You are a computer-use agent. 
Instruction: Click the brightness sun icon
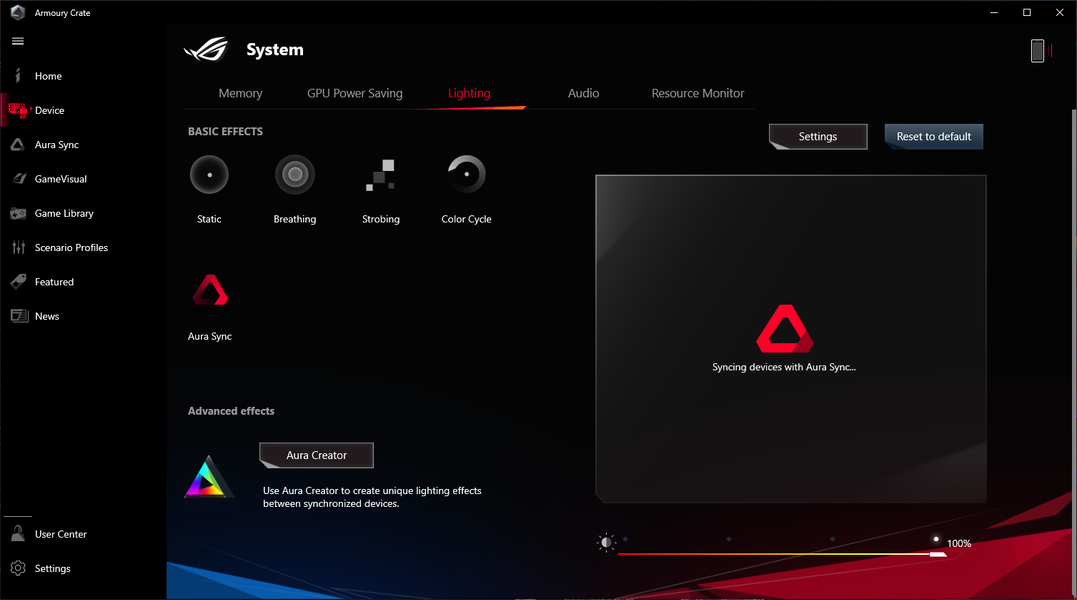coord(606,543)
